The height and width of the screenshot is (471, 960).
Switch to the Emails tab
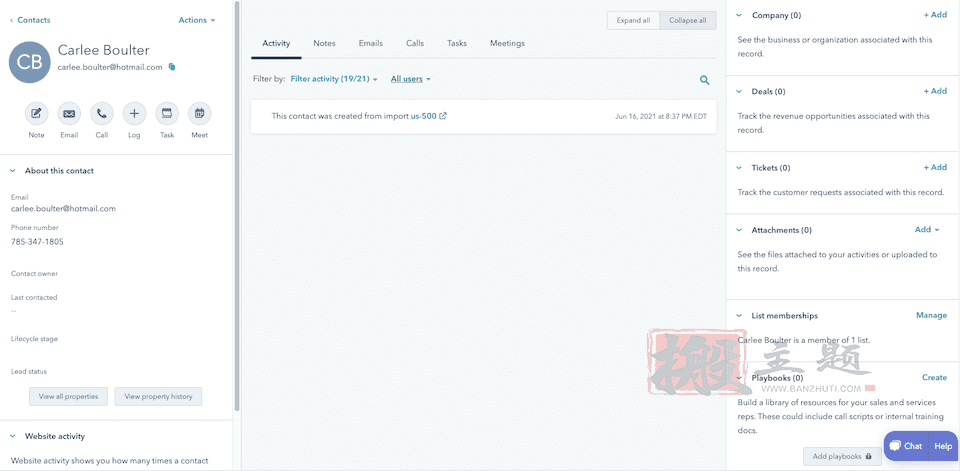(371, 43)
